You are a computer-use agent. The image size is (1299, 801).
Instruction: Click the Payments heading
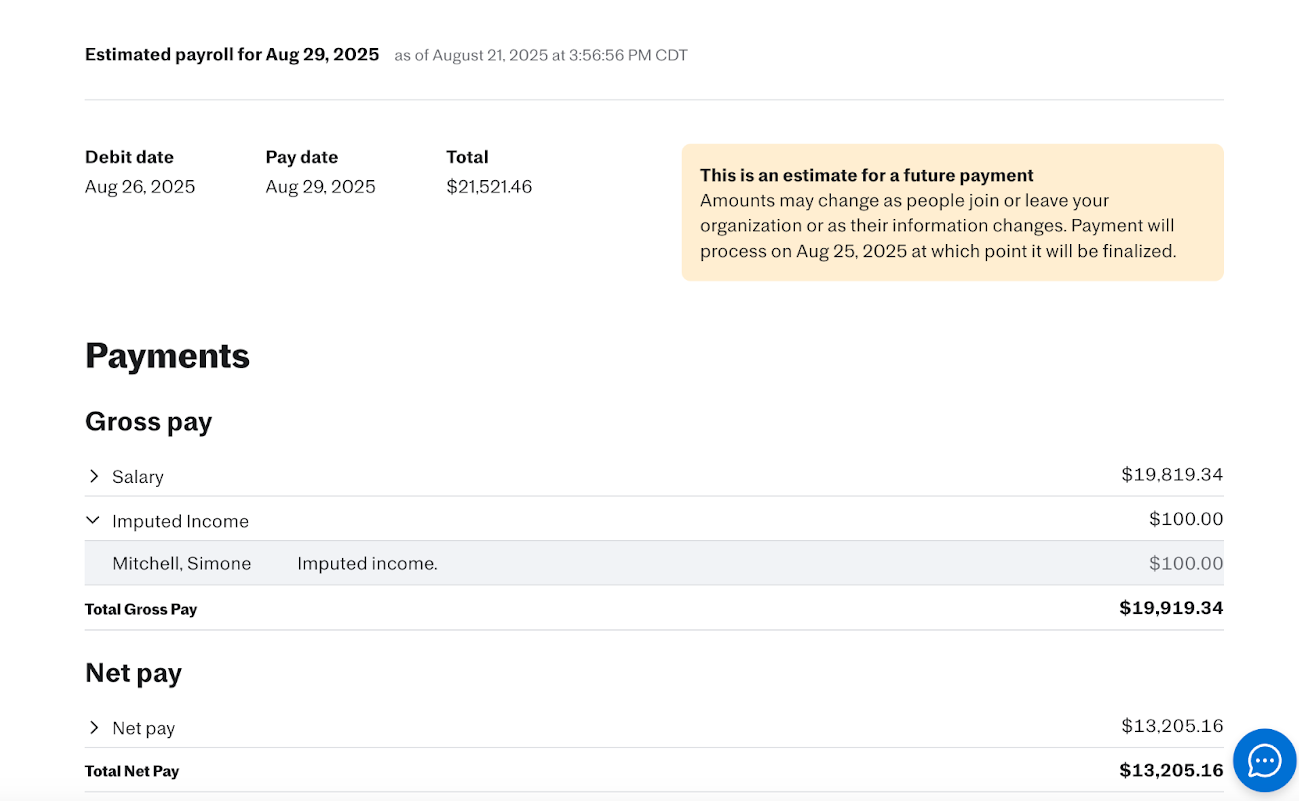coord(167,356)
